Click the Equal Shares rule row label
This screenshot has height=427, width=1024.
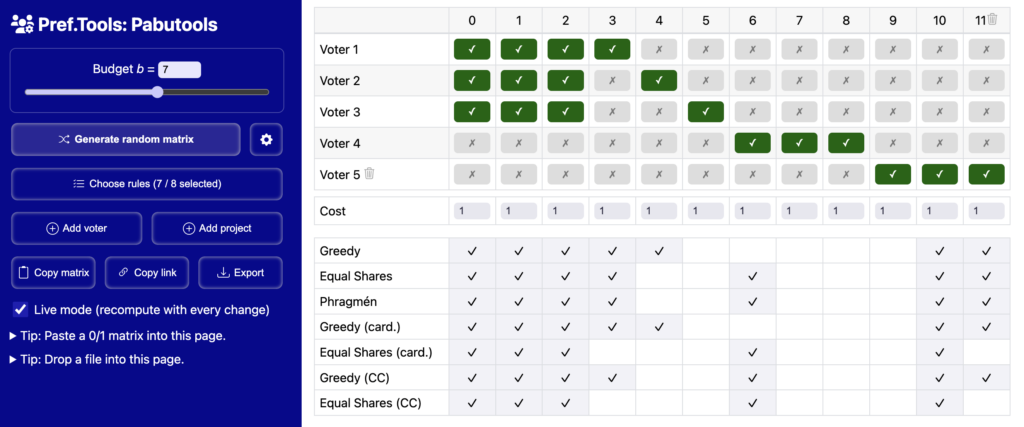point(356,276)
